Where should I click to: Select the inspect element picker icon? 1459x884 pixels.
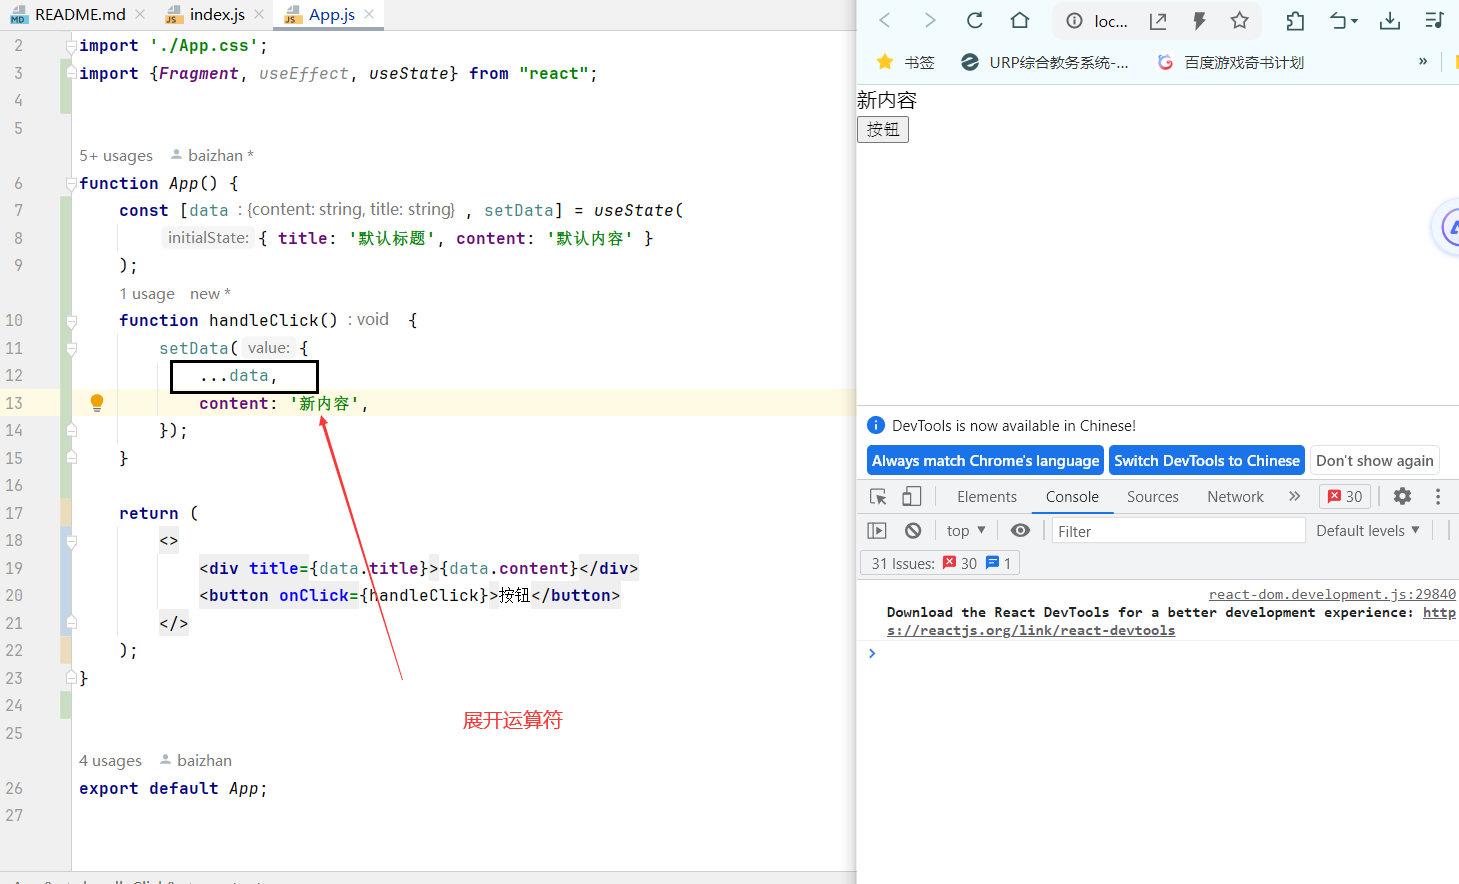(878, 497)
